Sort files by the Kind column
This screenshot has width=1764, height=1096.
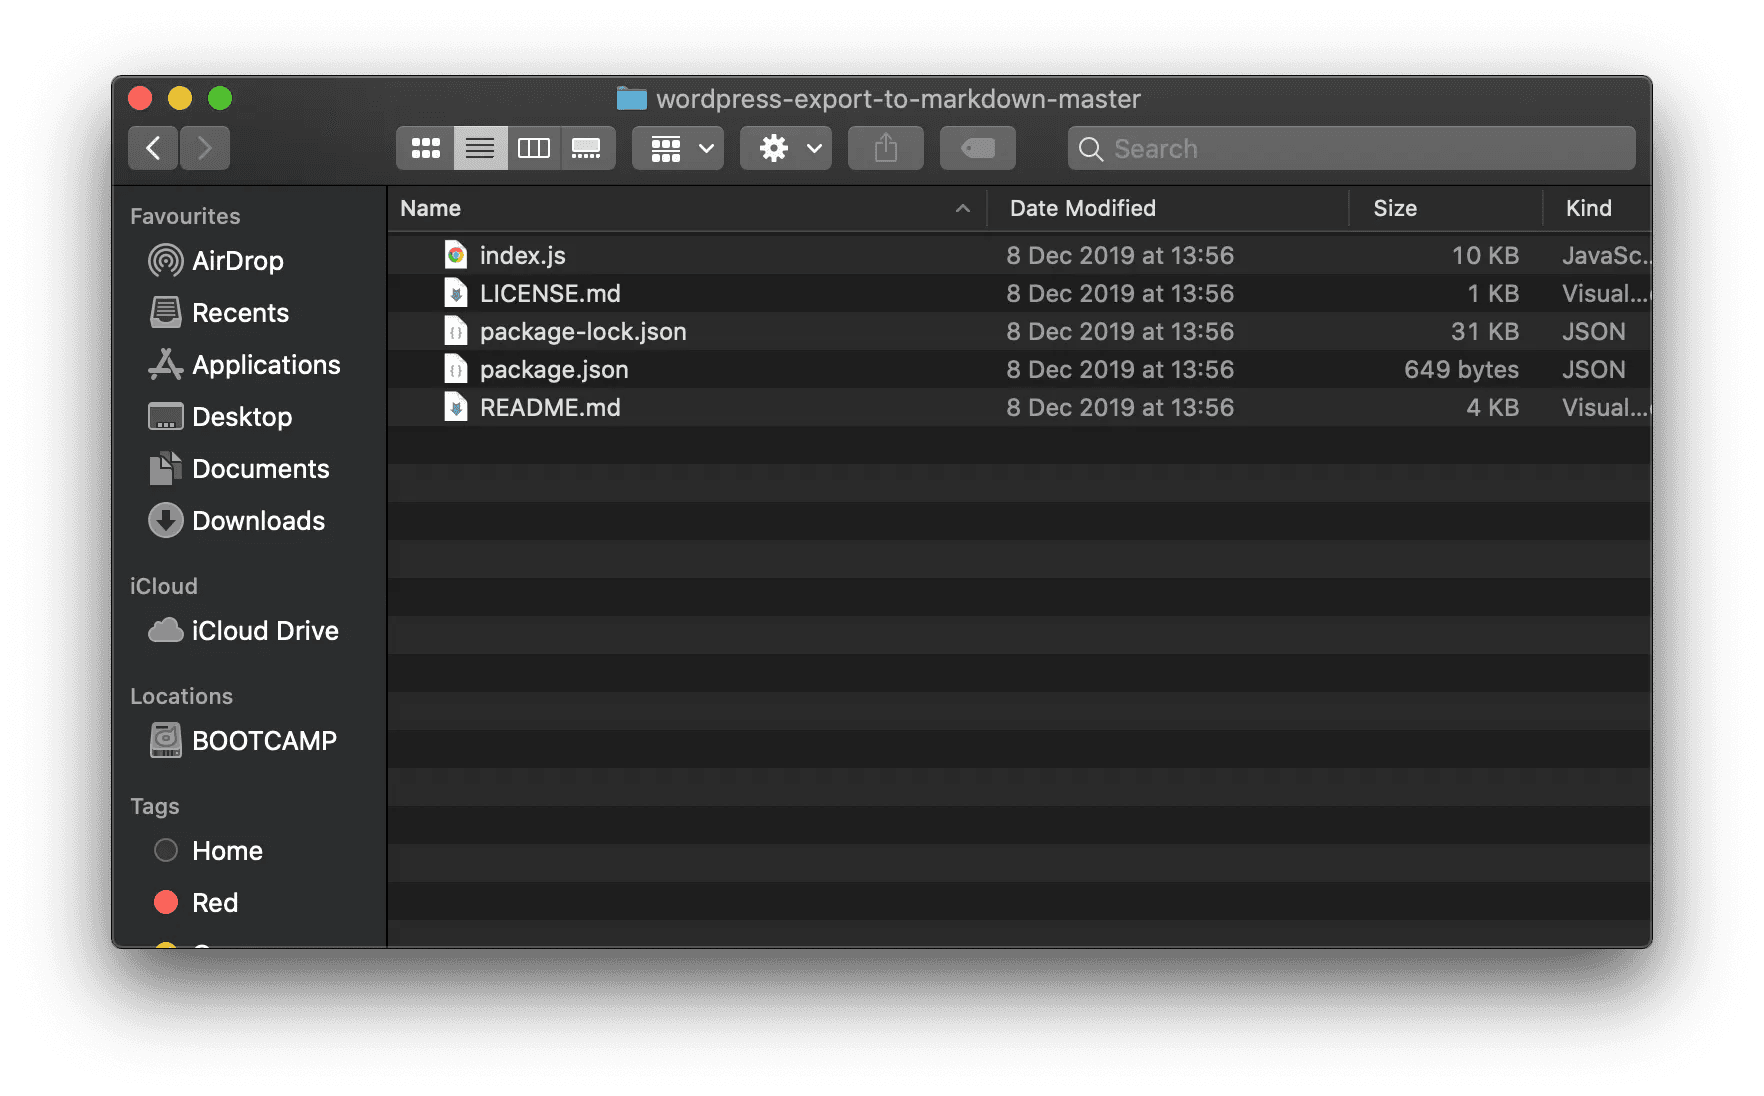pos(1589,208)
